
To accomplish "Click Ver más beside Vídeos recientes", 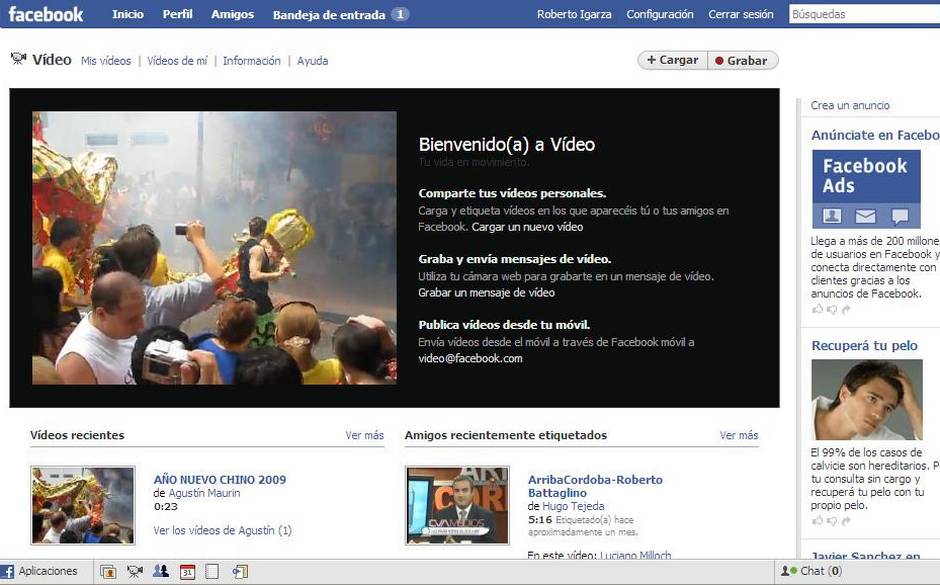I will 364,435.
